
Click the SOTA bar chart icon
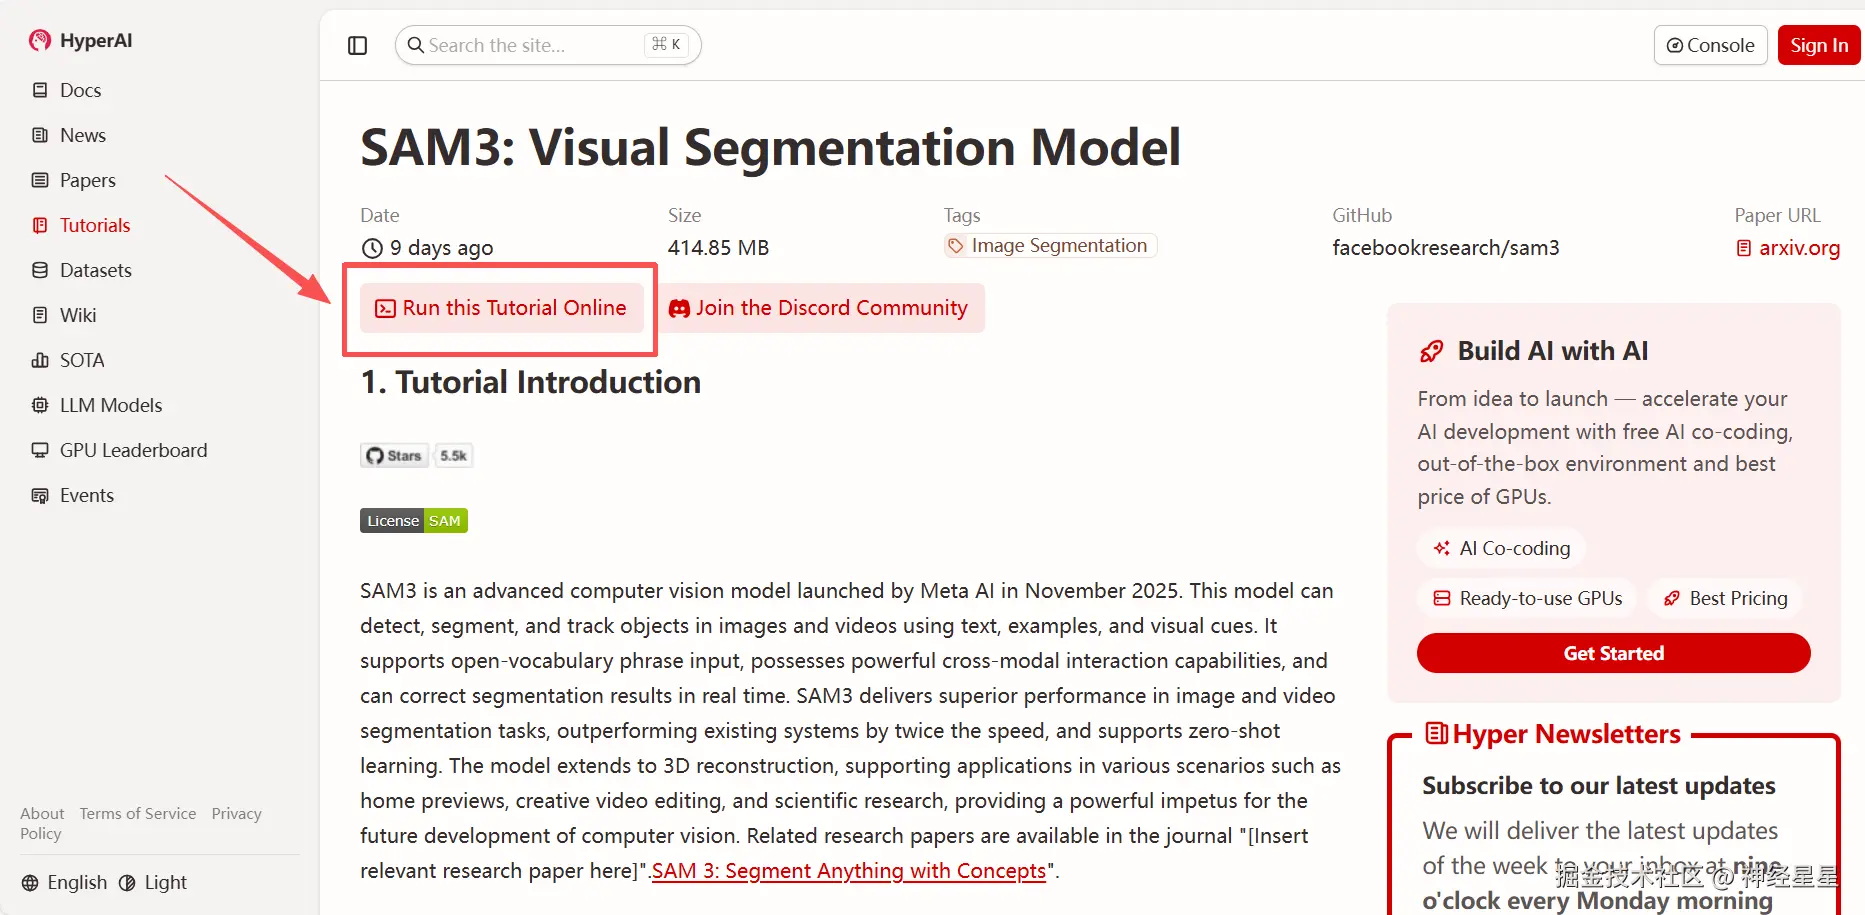point(40,360)
